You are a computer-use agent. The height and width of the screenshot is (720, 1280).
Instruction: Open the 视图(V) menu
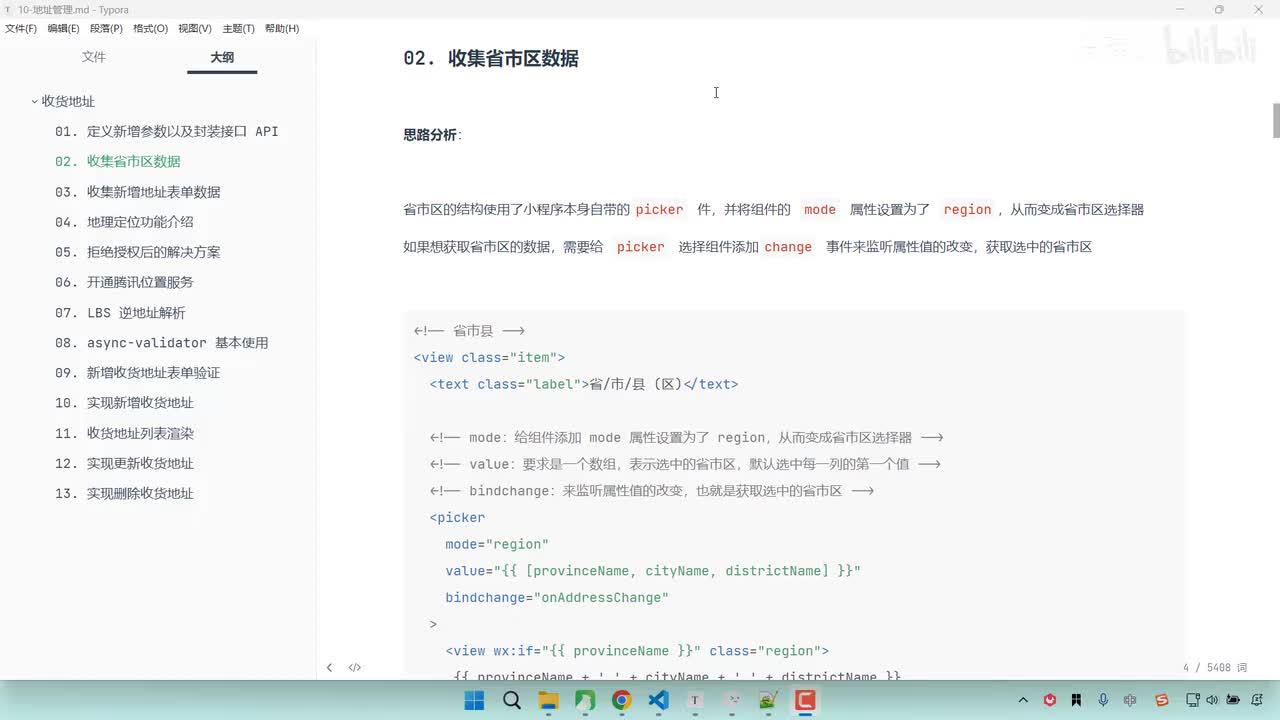[195, 29]
